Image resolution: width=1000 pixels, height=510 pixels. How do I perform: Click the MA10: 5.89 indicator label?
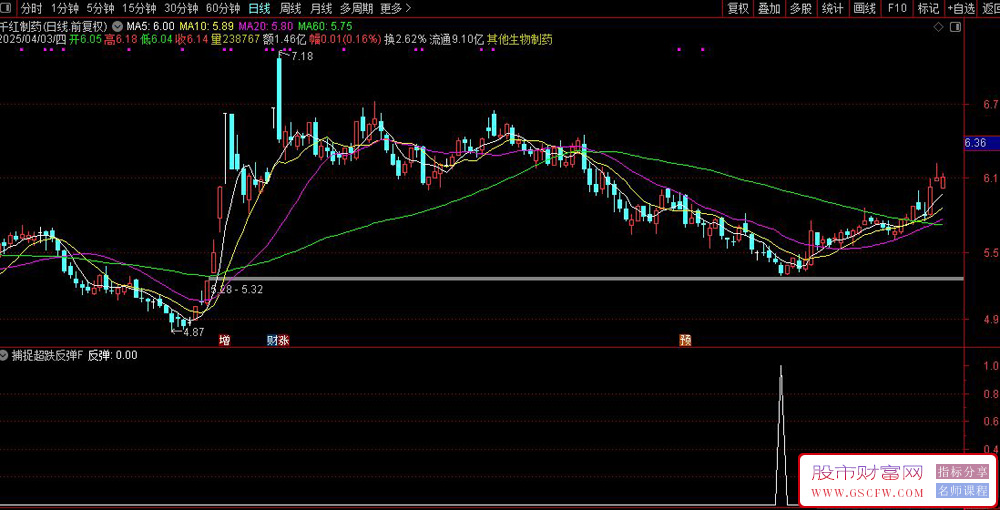206,27
